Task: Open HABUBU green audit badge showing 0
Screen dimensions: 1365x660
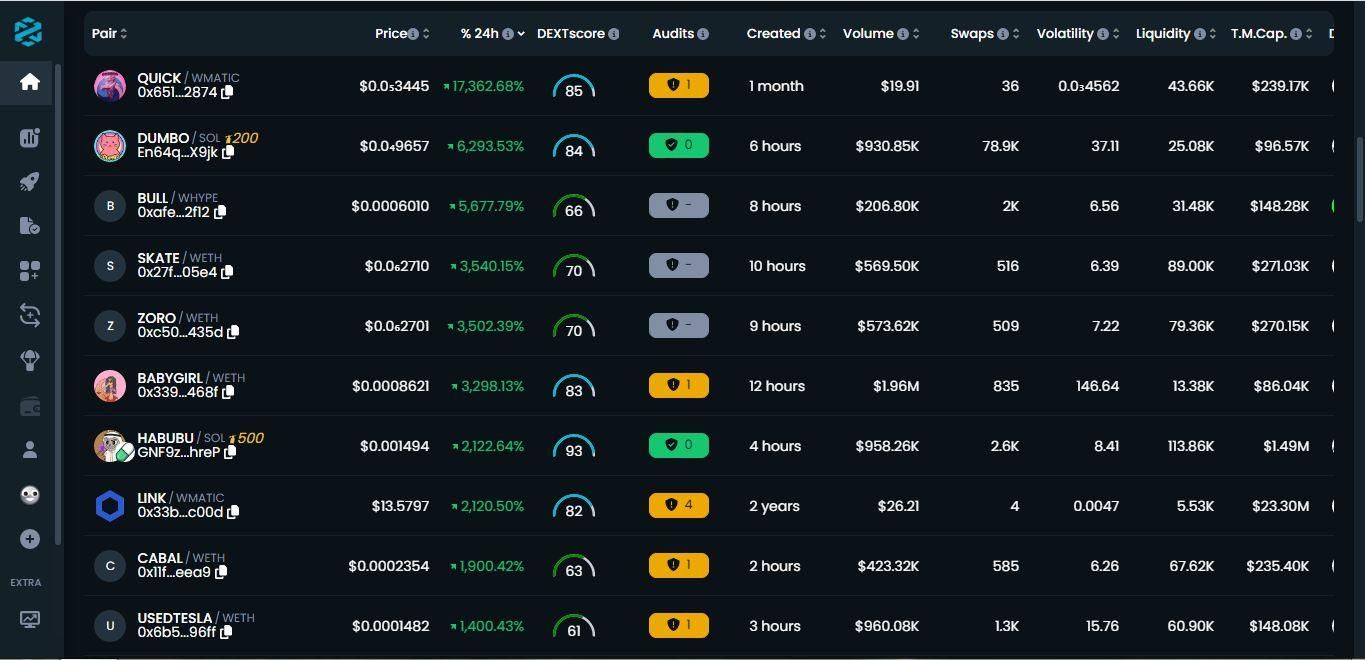Action: tap(679, 445)
